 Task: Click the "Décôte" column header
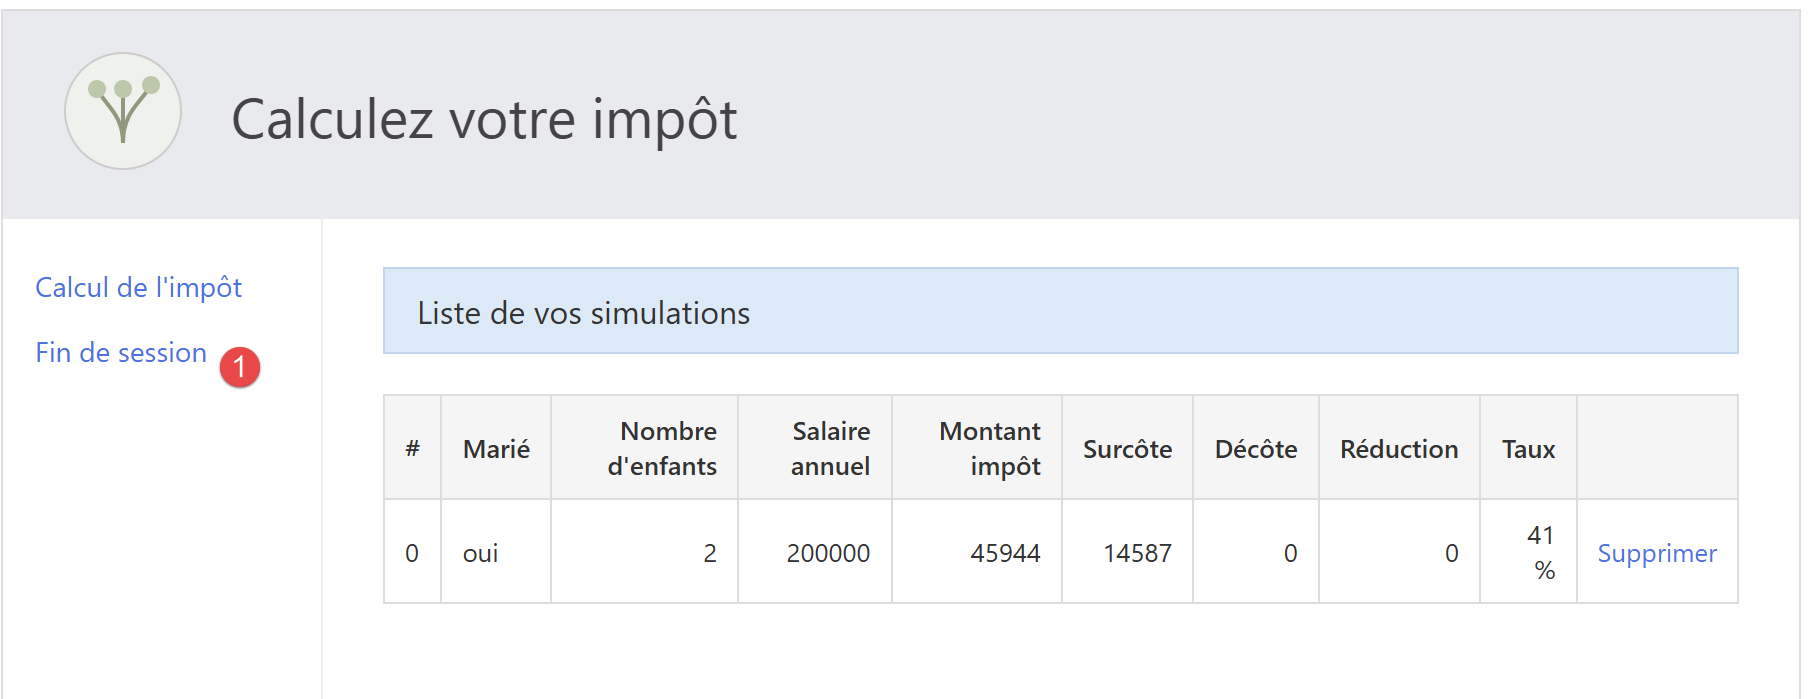(x=1256, y=449)
